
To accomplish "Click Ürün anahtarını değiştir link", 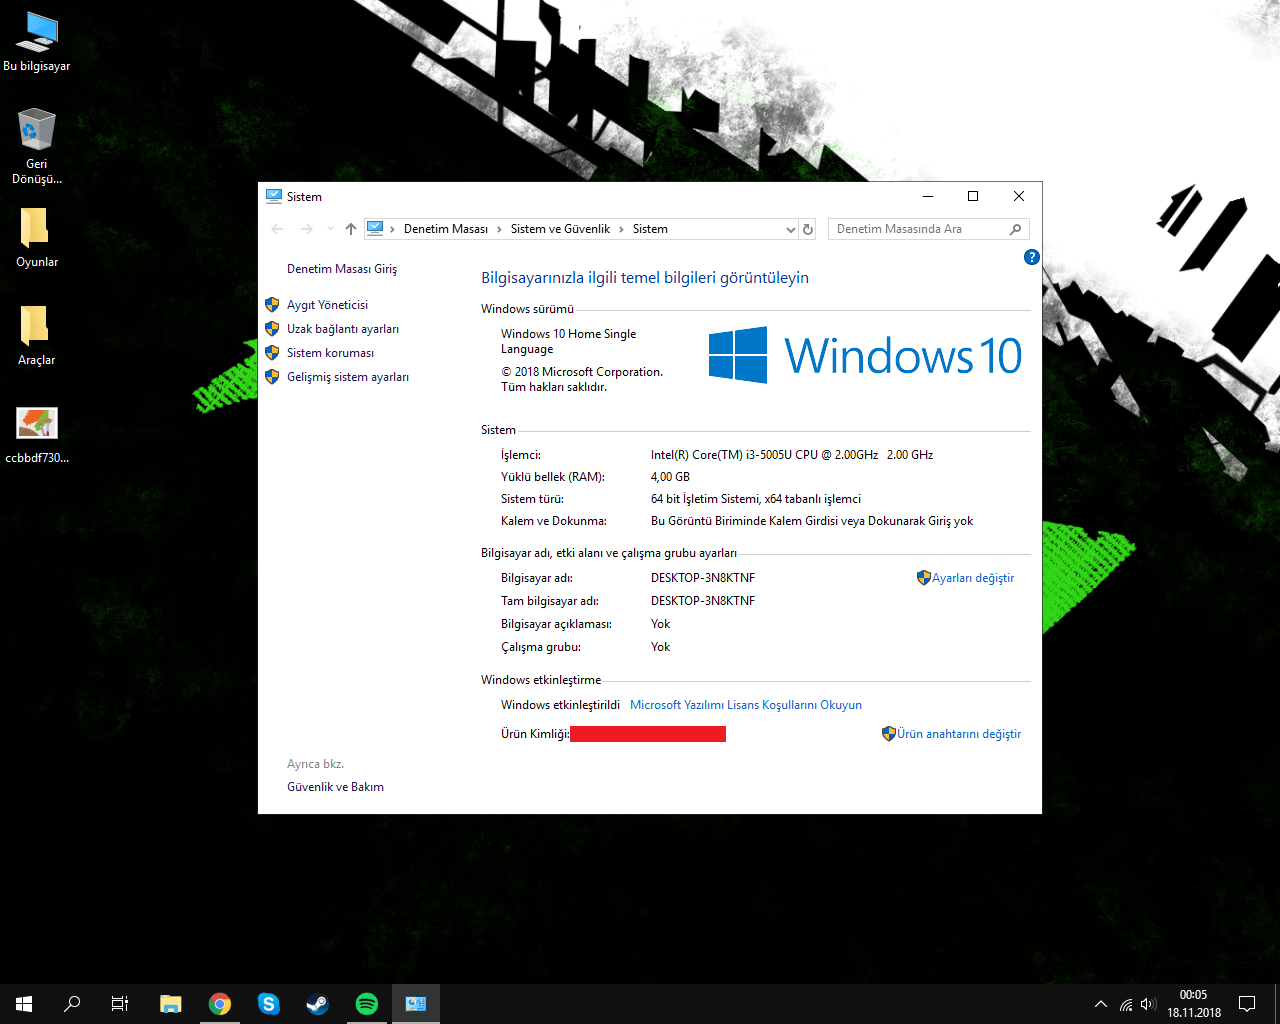I will [x=959, y=734].
